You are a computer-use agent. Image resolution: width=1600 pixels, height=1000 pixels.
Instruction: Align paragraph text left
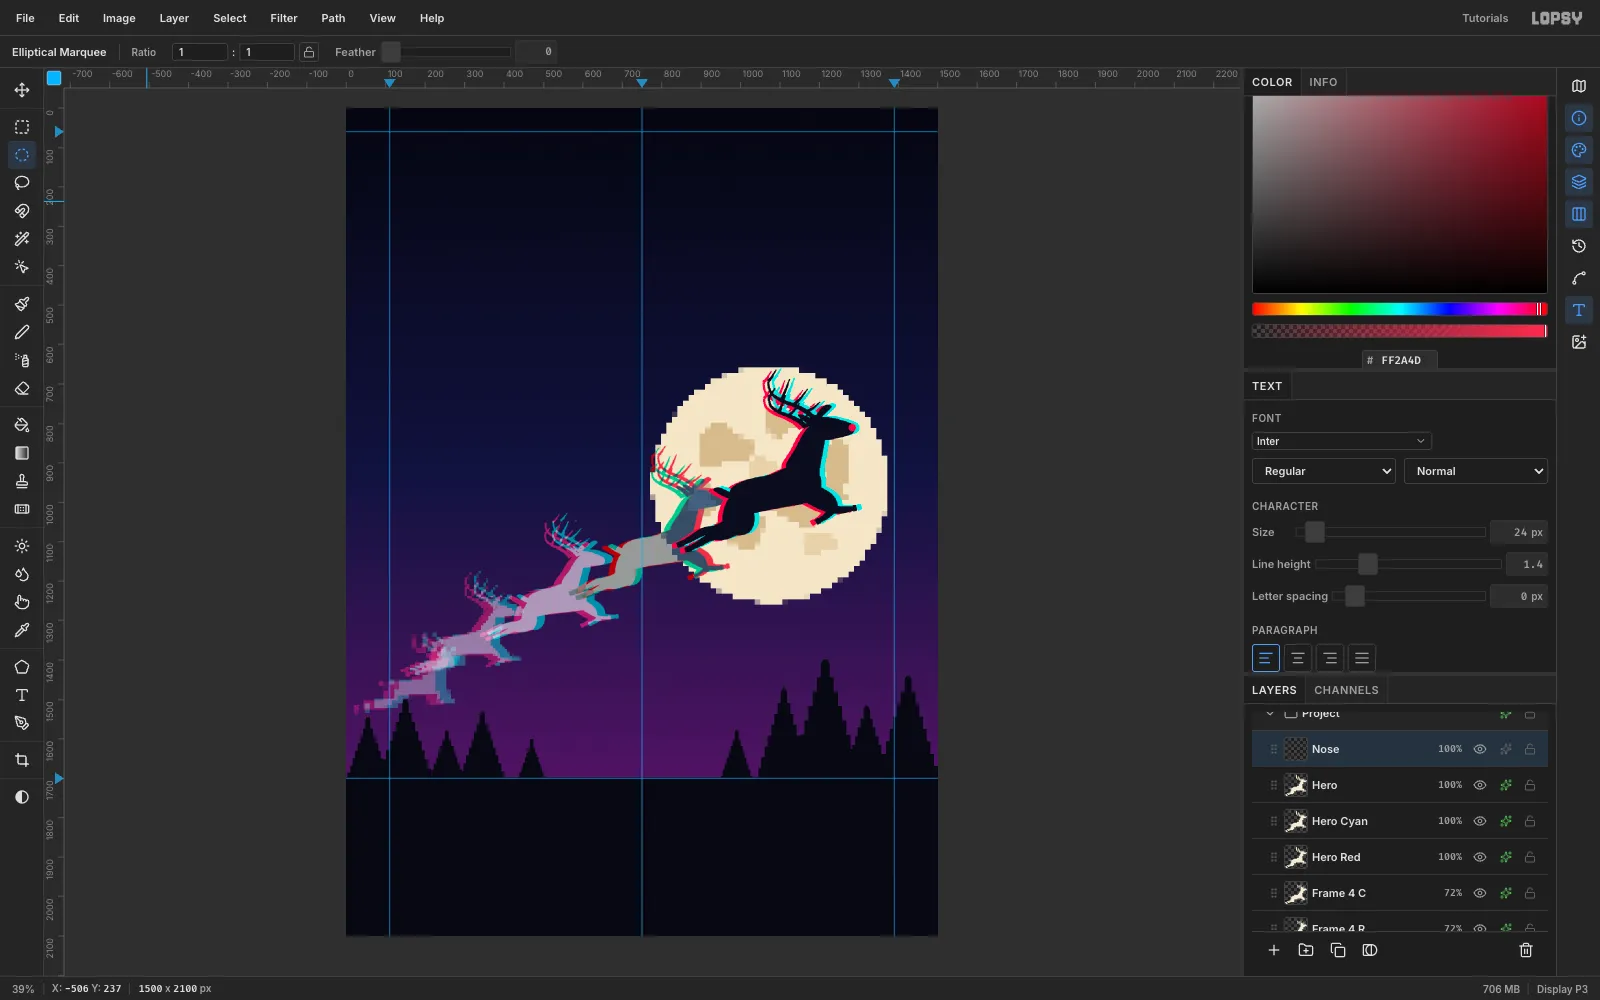(1265, 658)
